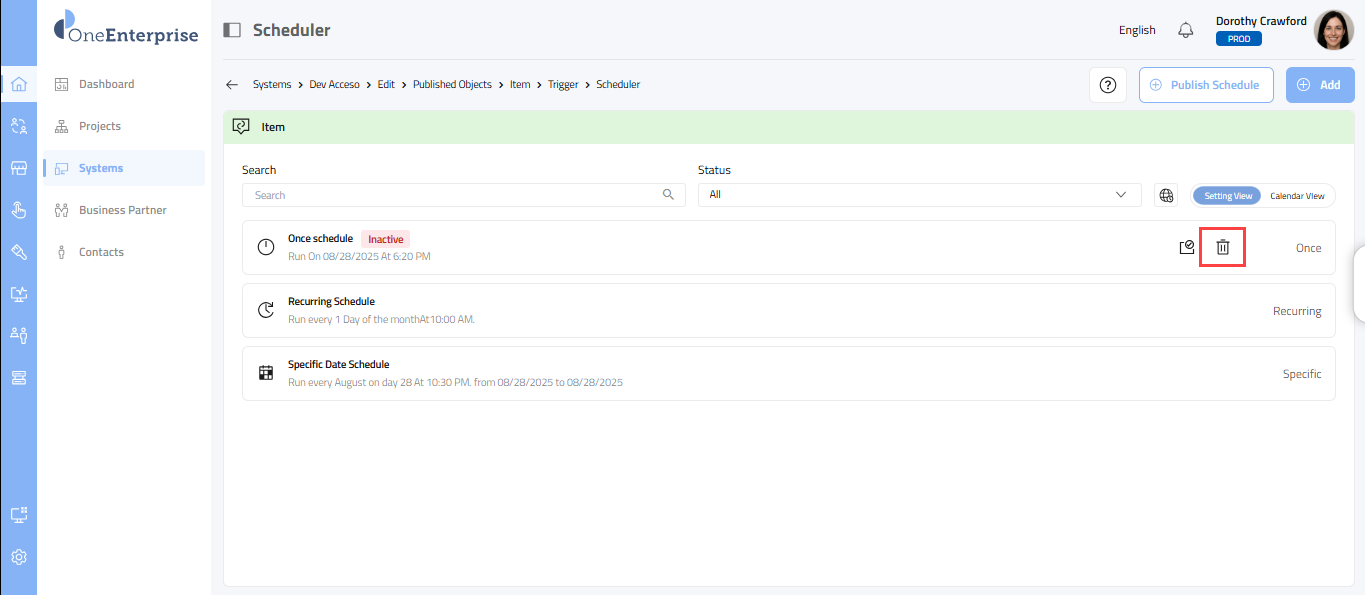
Task: Open Dorothy Crawford's profile menu
Action: click(1333, 30)
